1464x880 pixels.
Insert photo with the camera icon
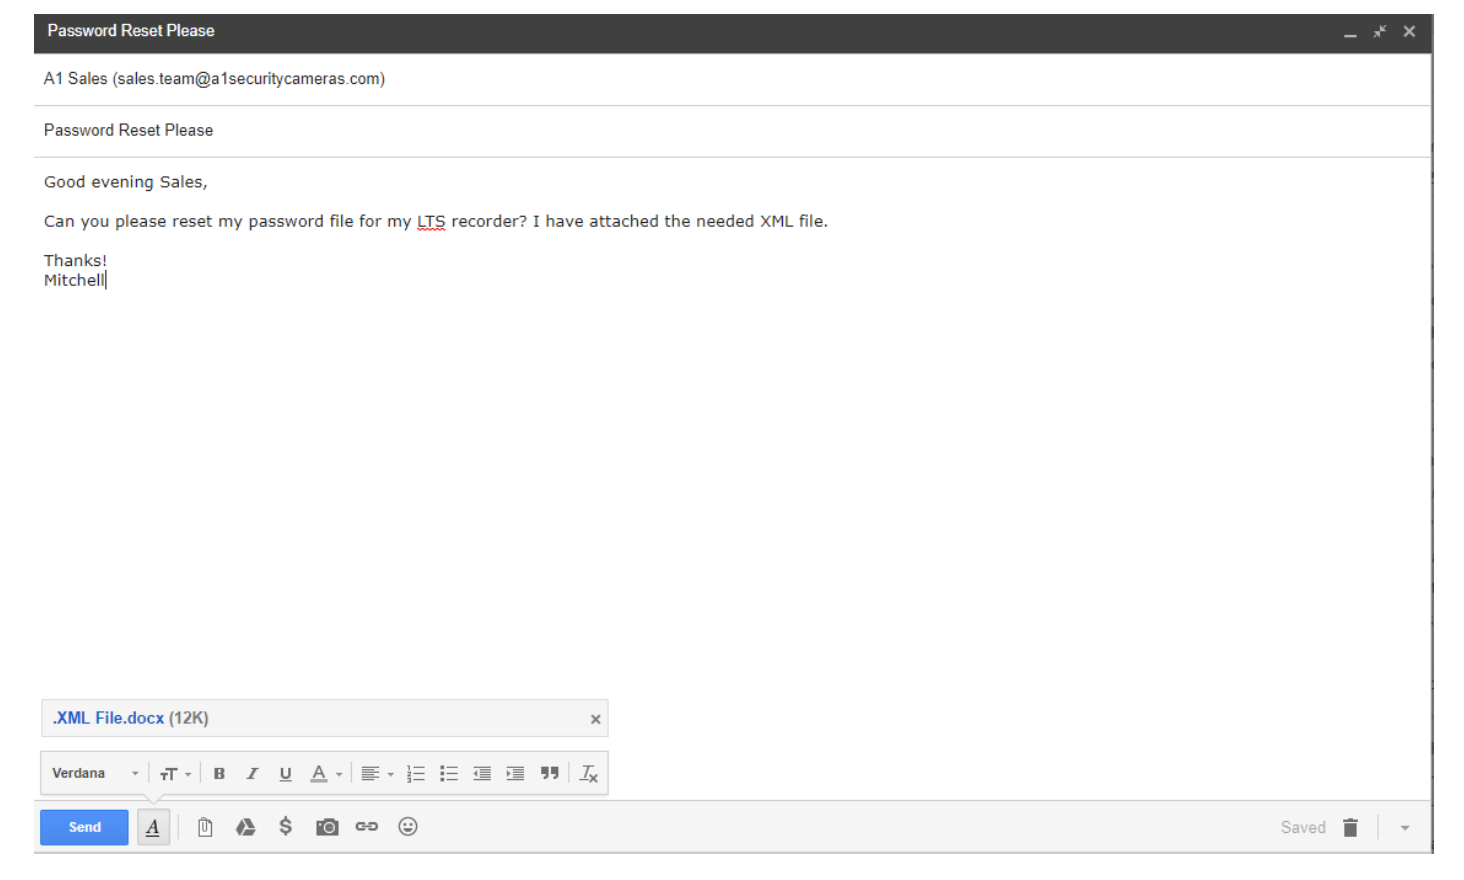click(x=327, y=827)
